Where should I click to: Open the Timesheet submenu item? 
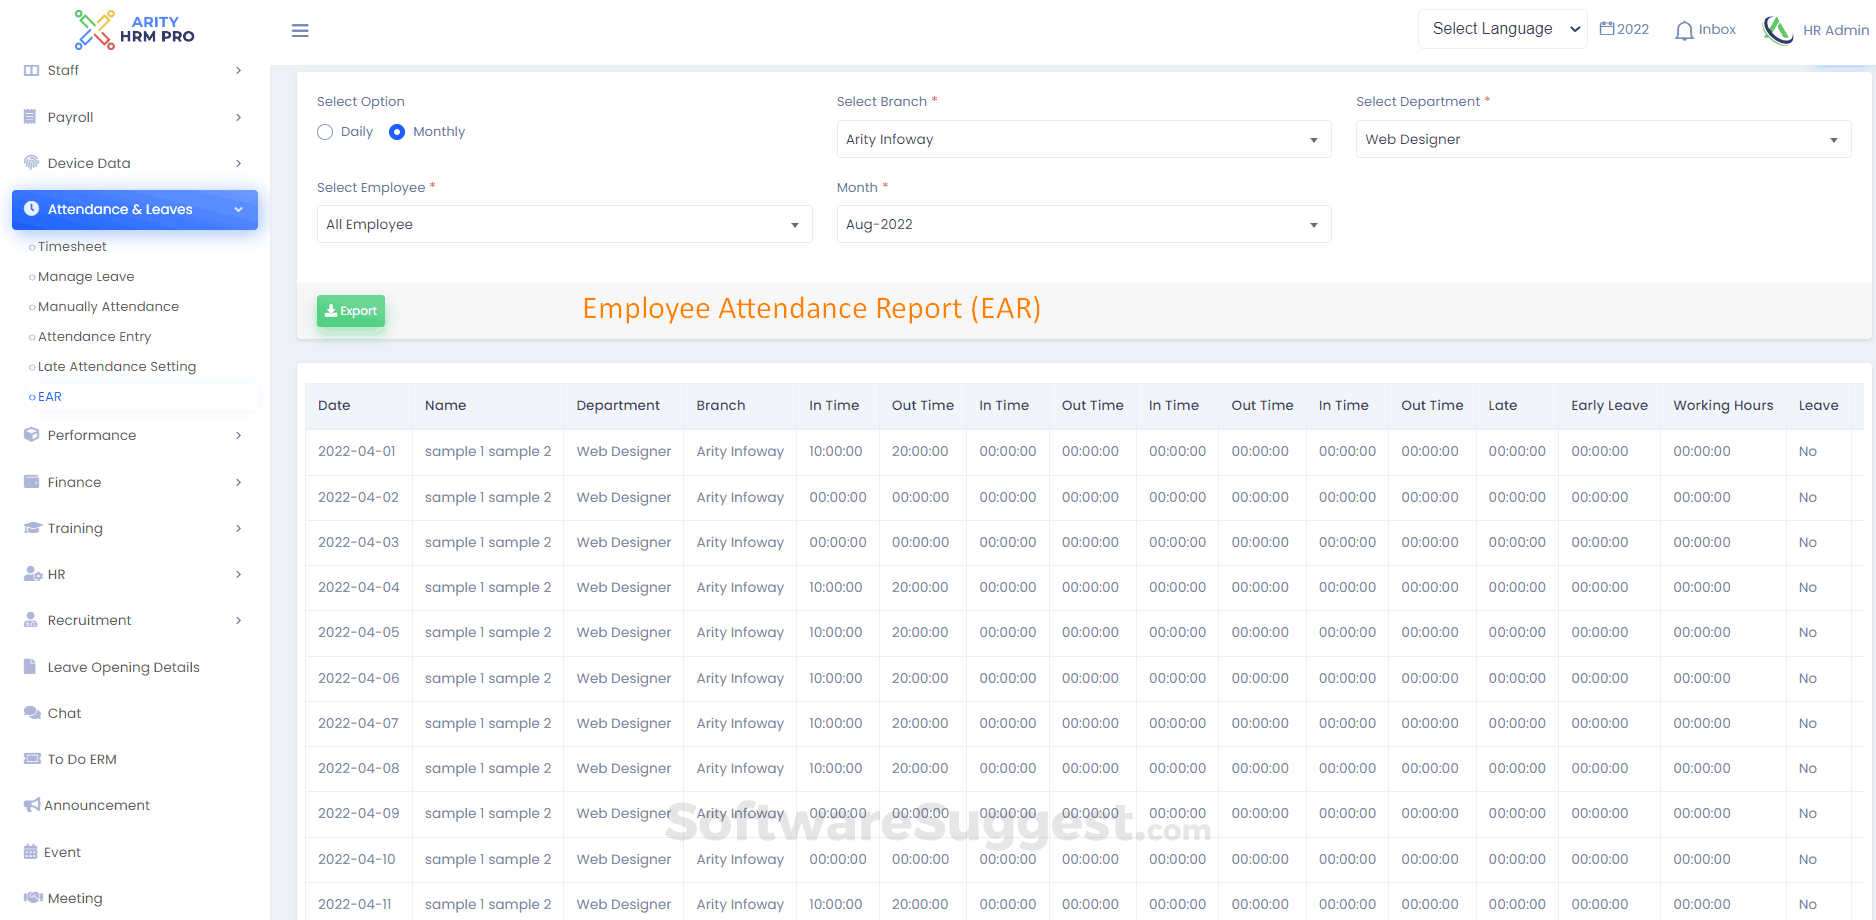click(x=72, y=246)
